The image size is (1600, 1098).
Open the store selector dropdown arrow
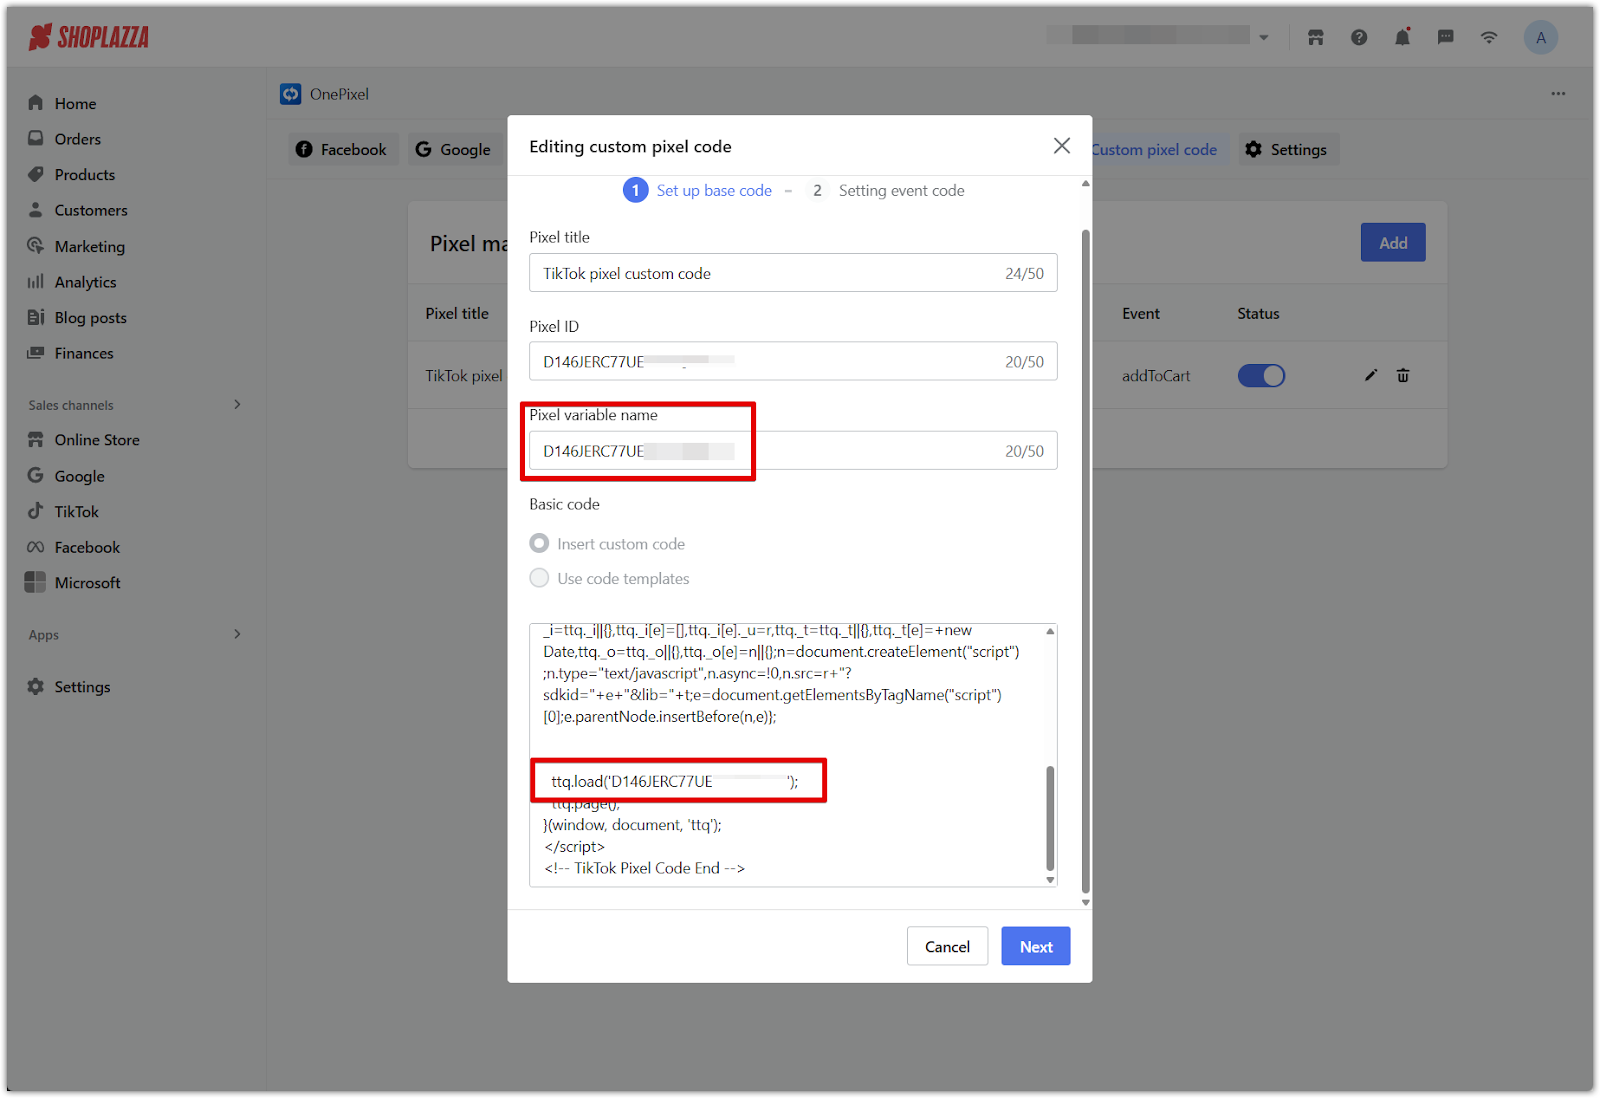pyautogui.click(x=1264, y=38)
